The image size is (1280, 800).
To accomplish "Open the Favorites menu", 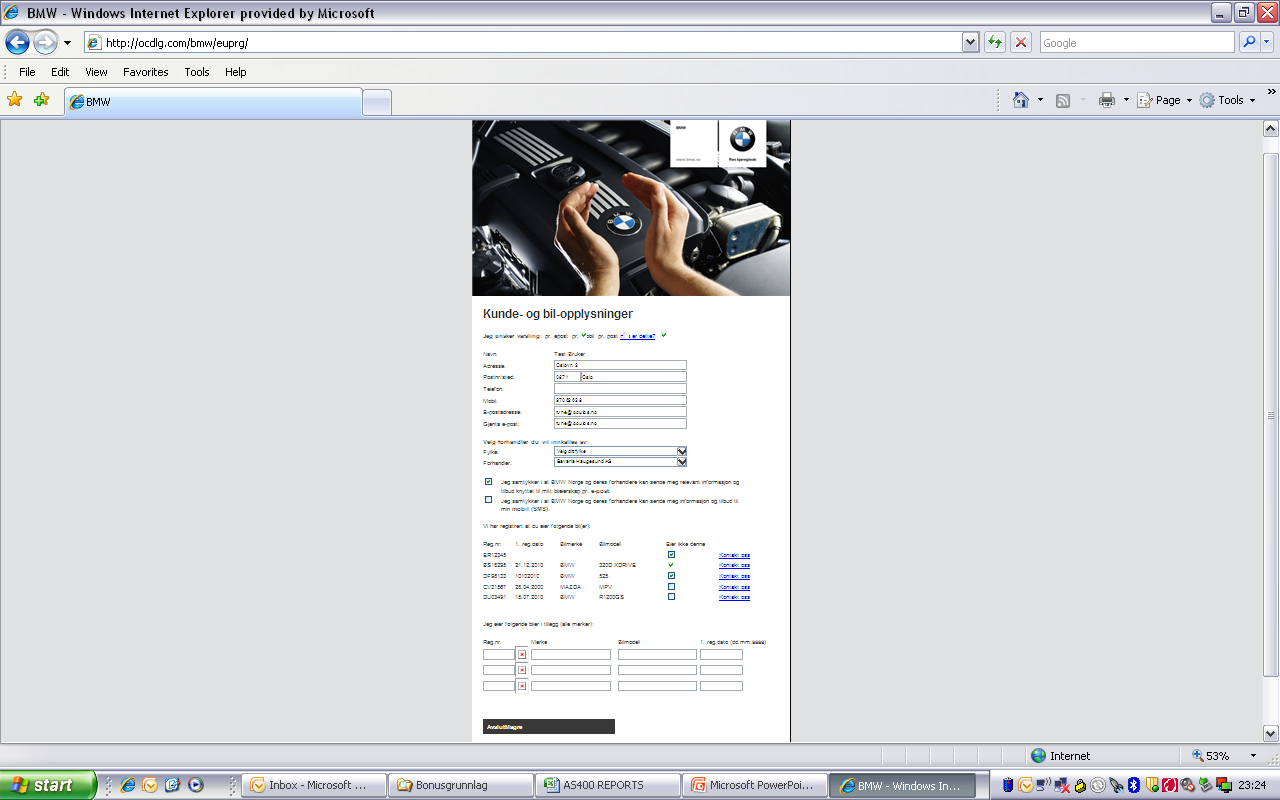I will [146, 72].
